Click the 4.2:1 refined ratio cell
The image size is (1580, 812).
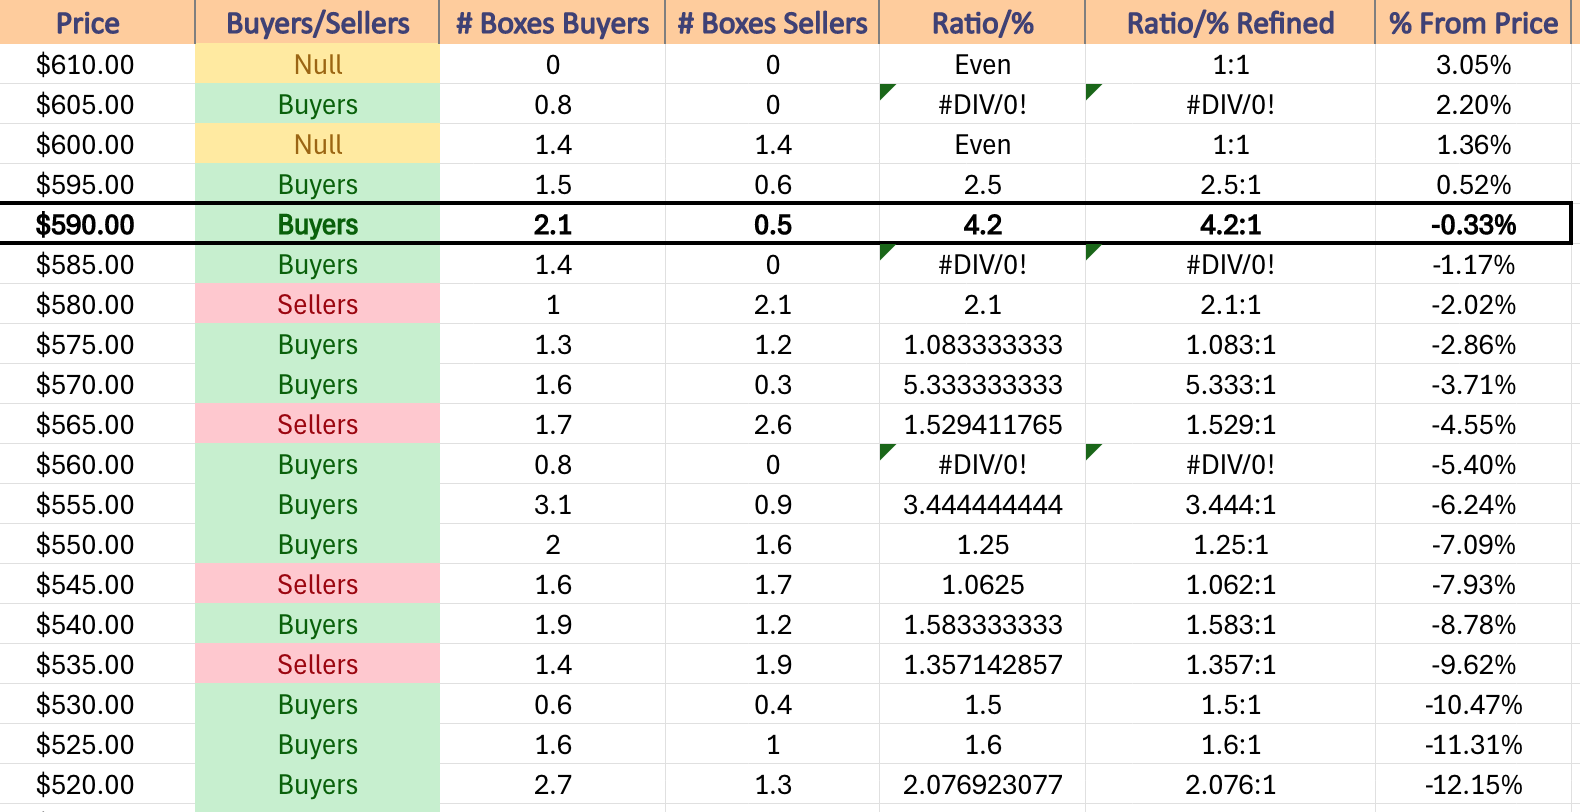point(1230,224)
